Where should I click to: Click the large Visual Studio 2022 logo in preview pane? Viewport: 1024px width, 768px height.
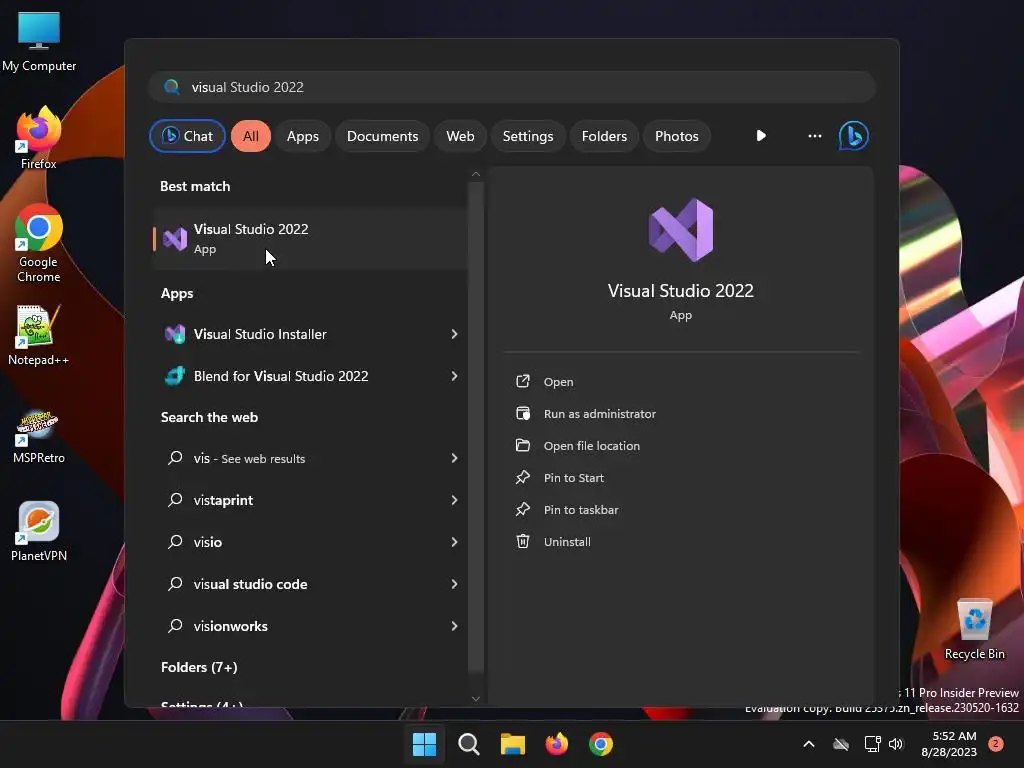[x=680, y=230]
